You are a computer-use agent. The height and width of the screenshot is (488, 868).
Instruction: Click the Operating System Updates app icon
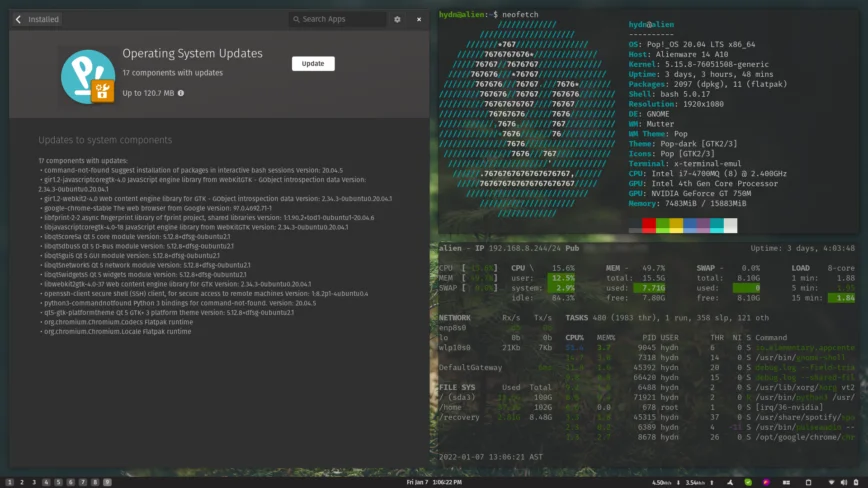click(88, 77)
